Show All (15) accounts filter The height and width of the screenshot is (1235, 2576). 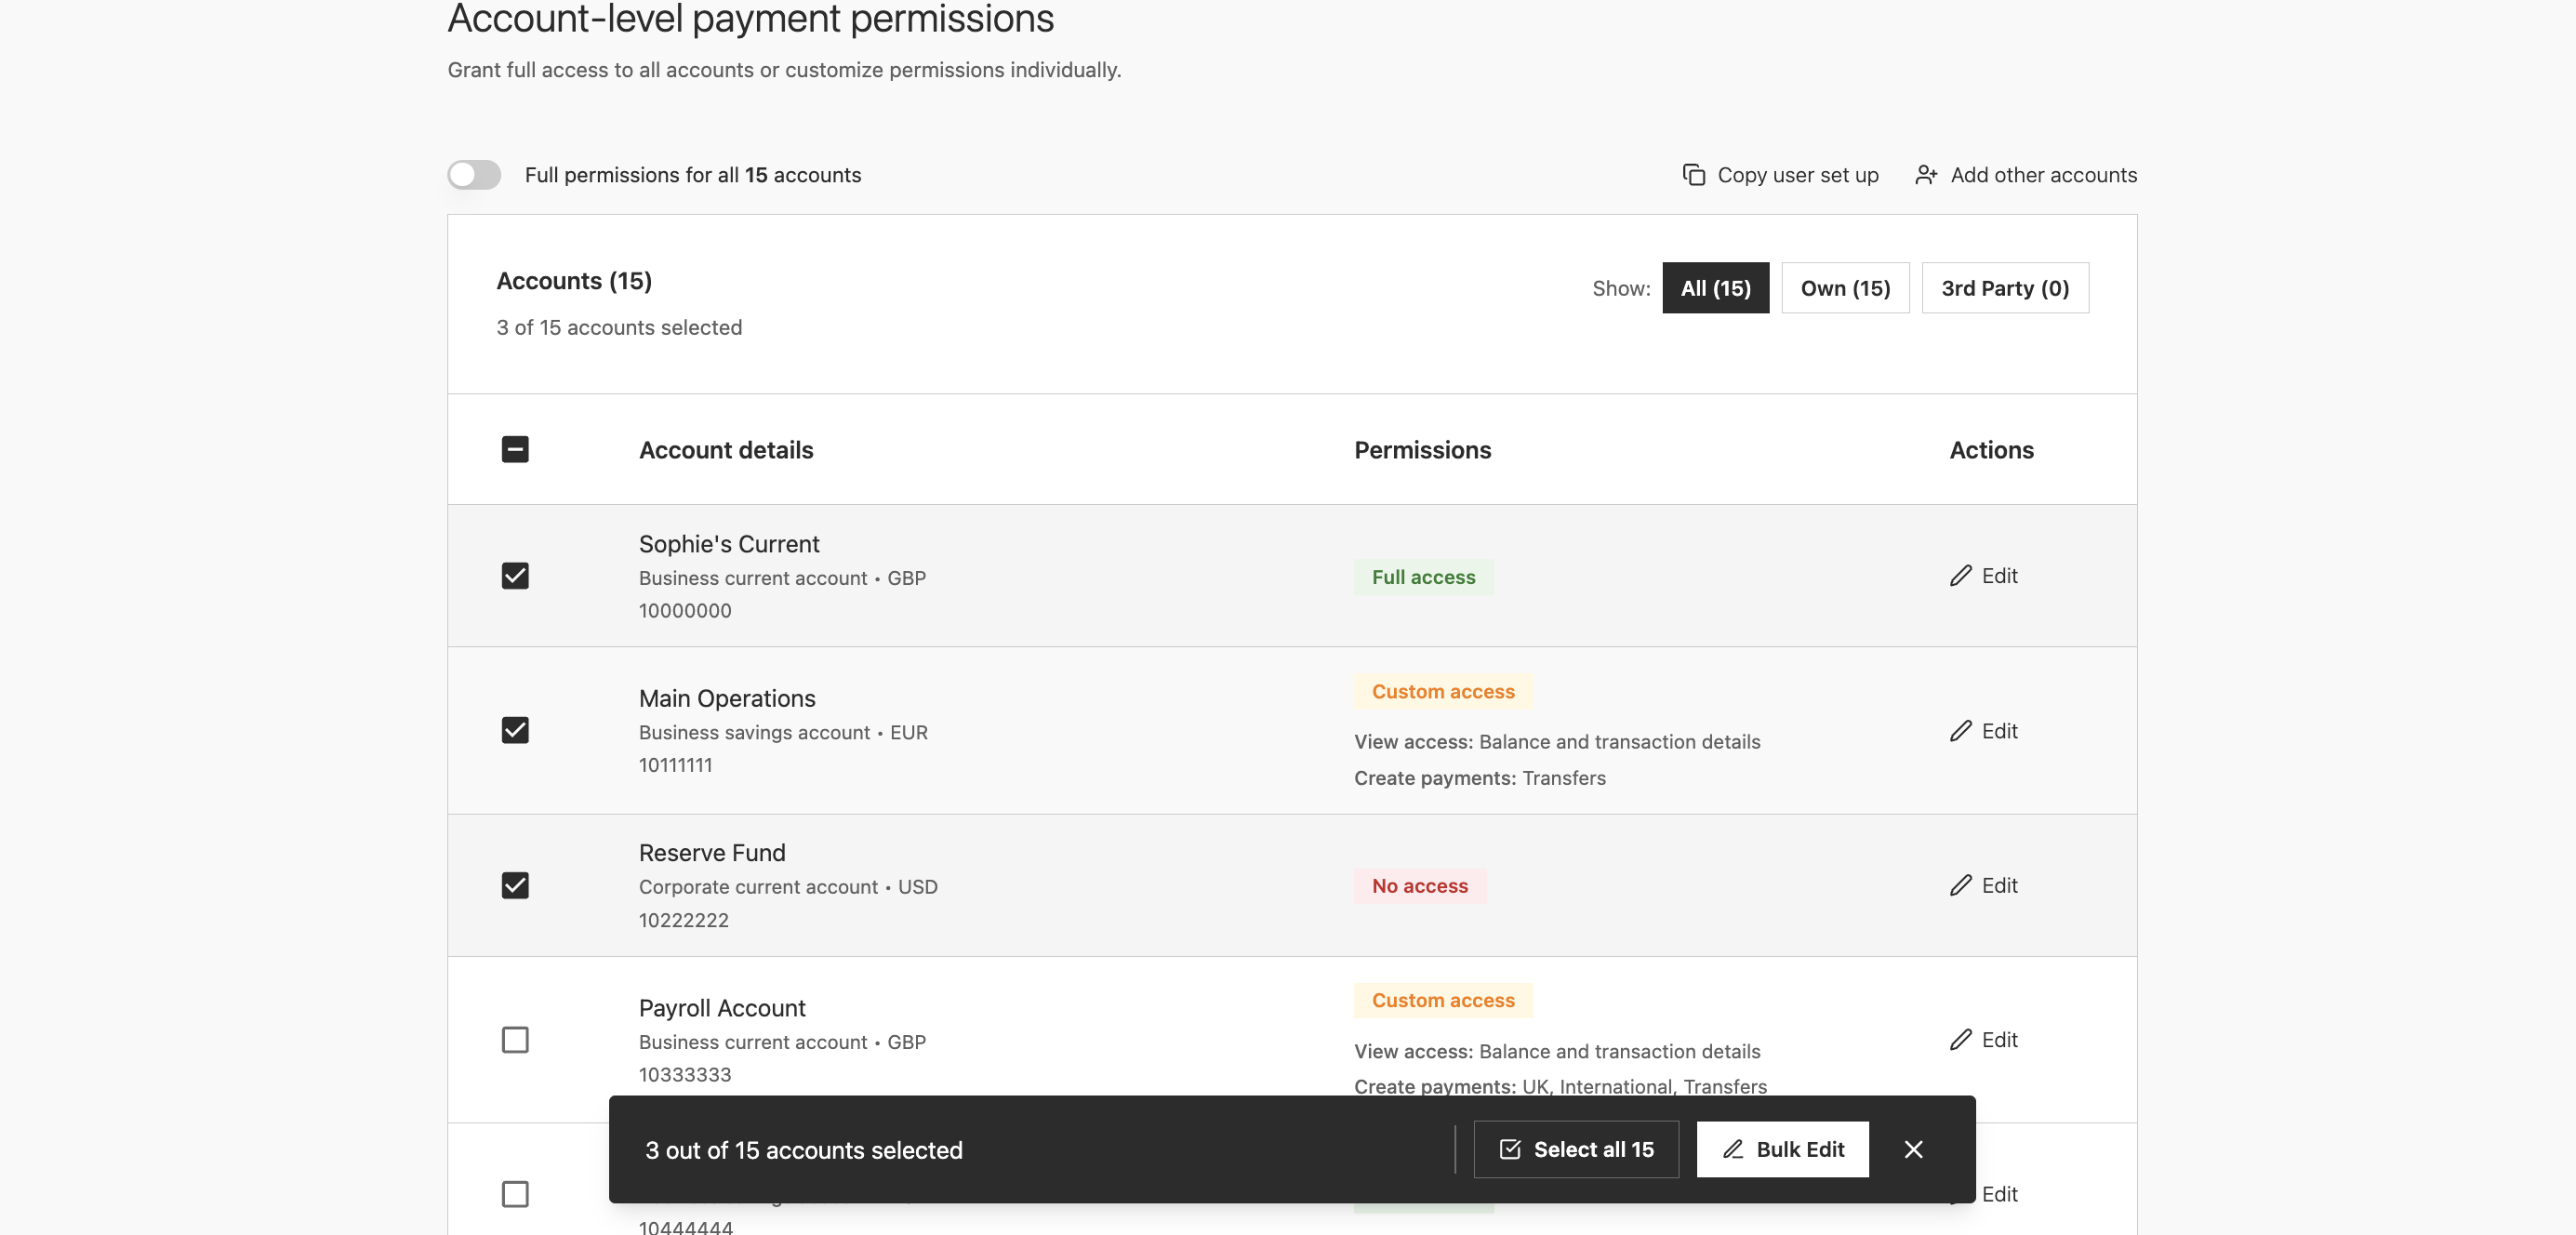pyautogui.click(x=1715, y=288)
